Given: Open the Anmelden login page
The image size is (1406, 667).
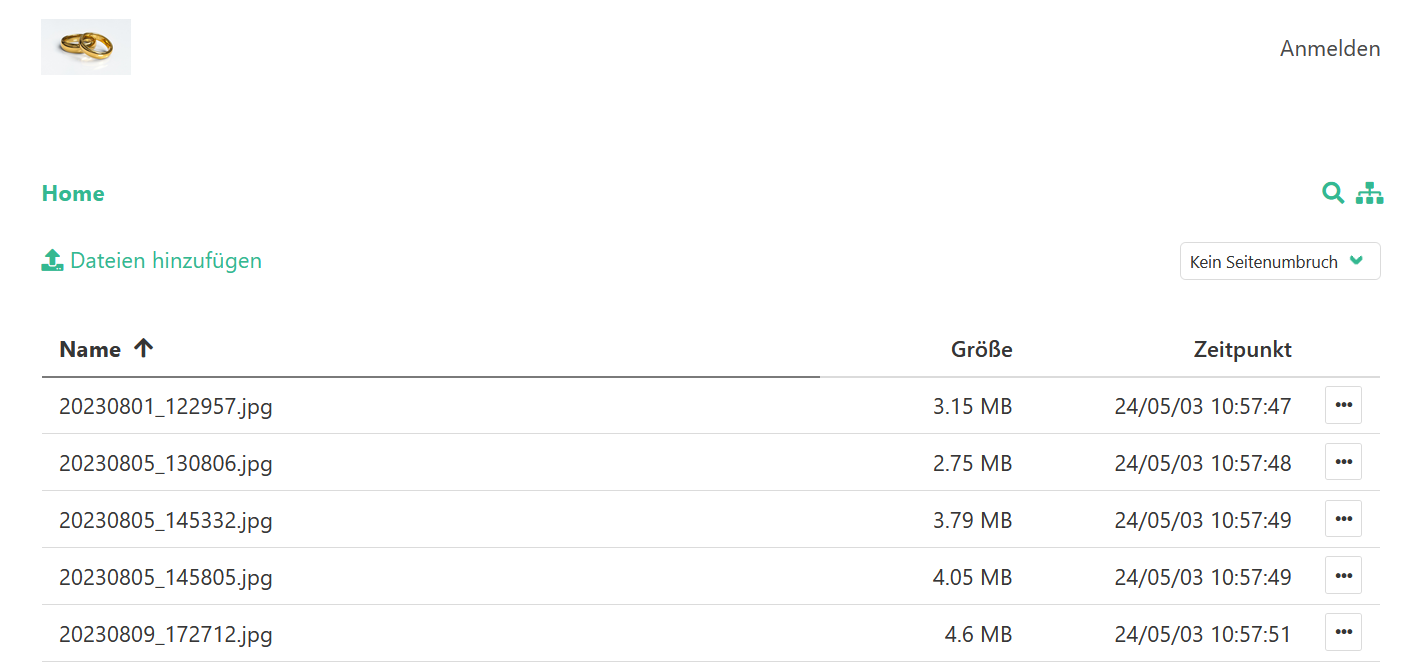Looking at the screenshot, I should tap(1330, 48).
